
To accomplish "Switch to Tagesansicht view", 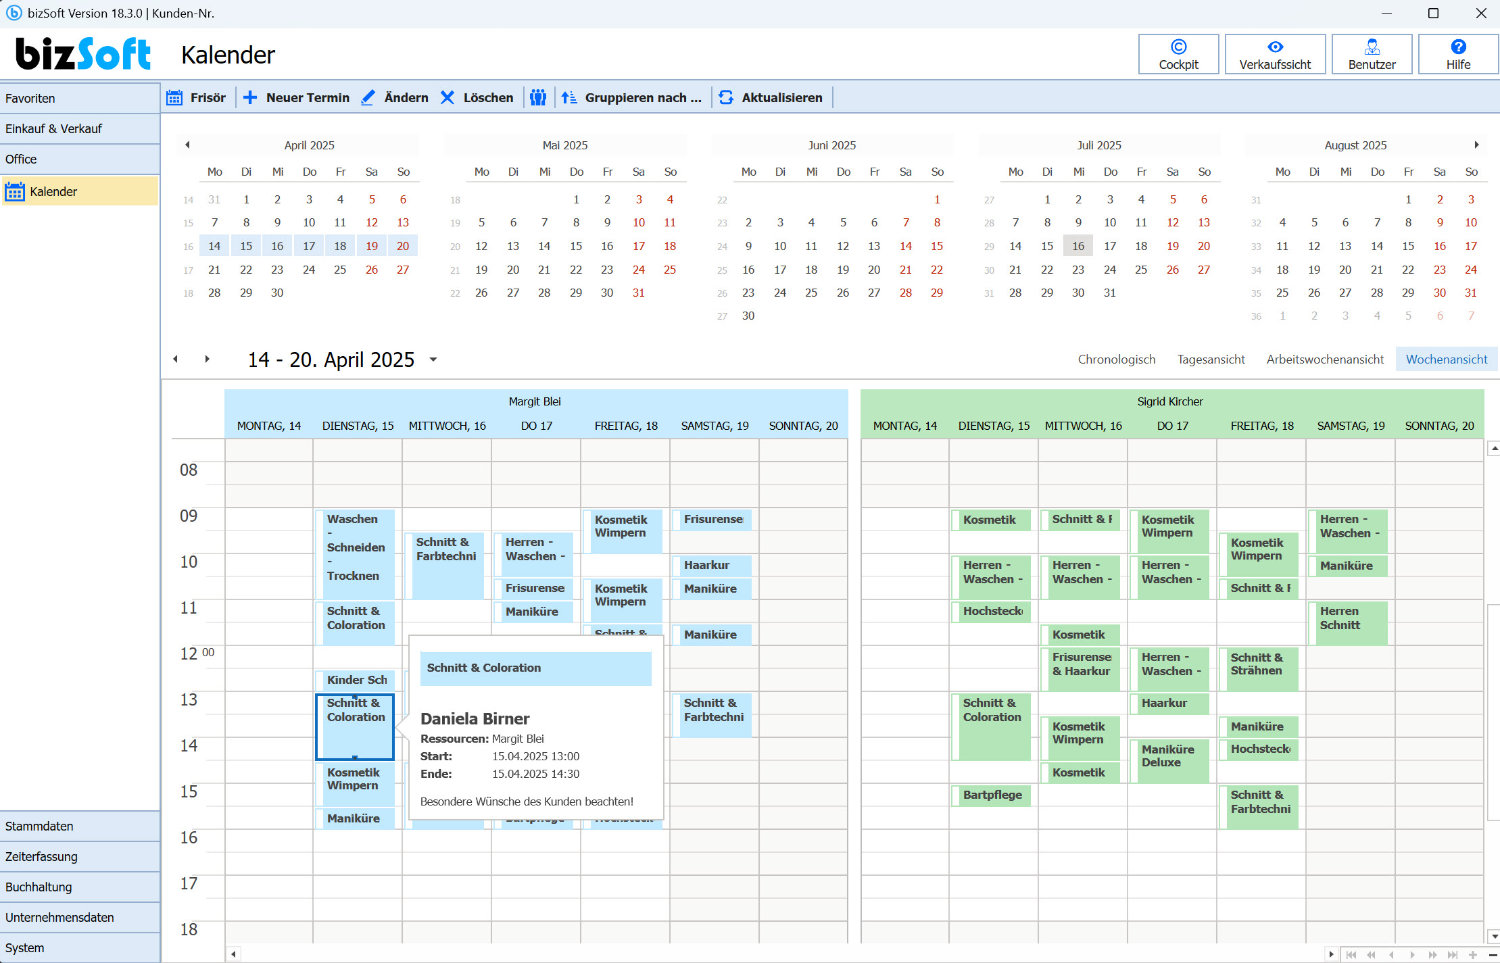I will (x=1210, y=360).
